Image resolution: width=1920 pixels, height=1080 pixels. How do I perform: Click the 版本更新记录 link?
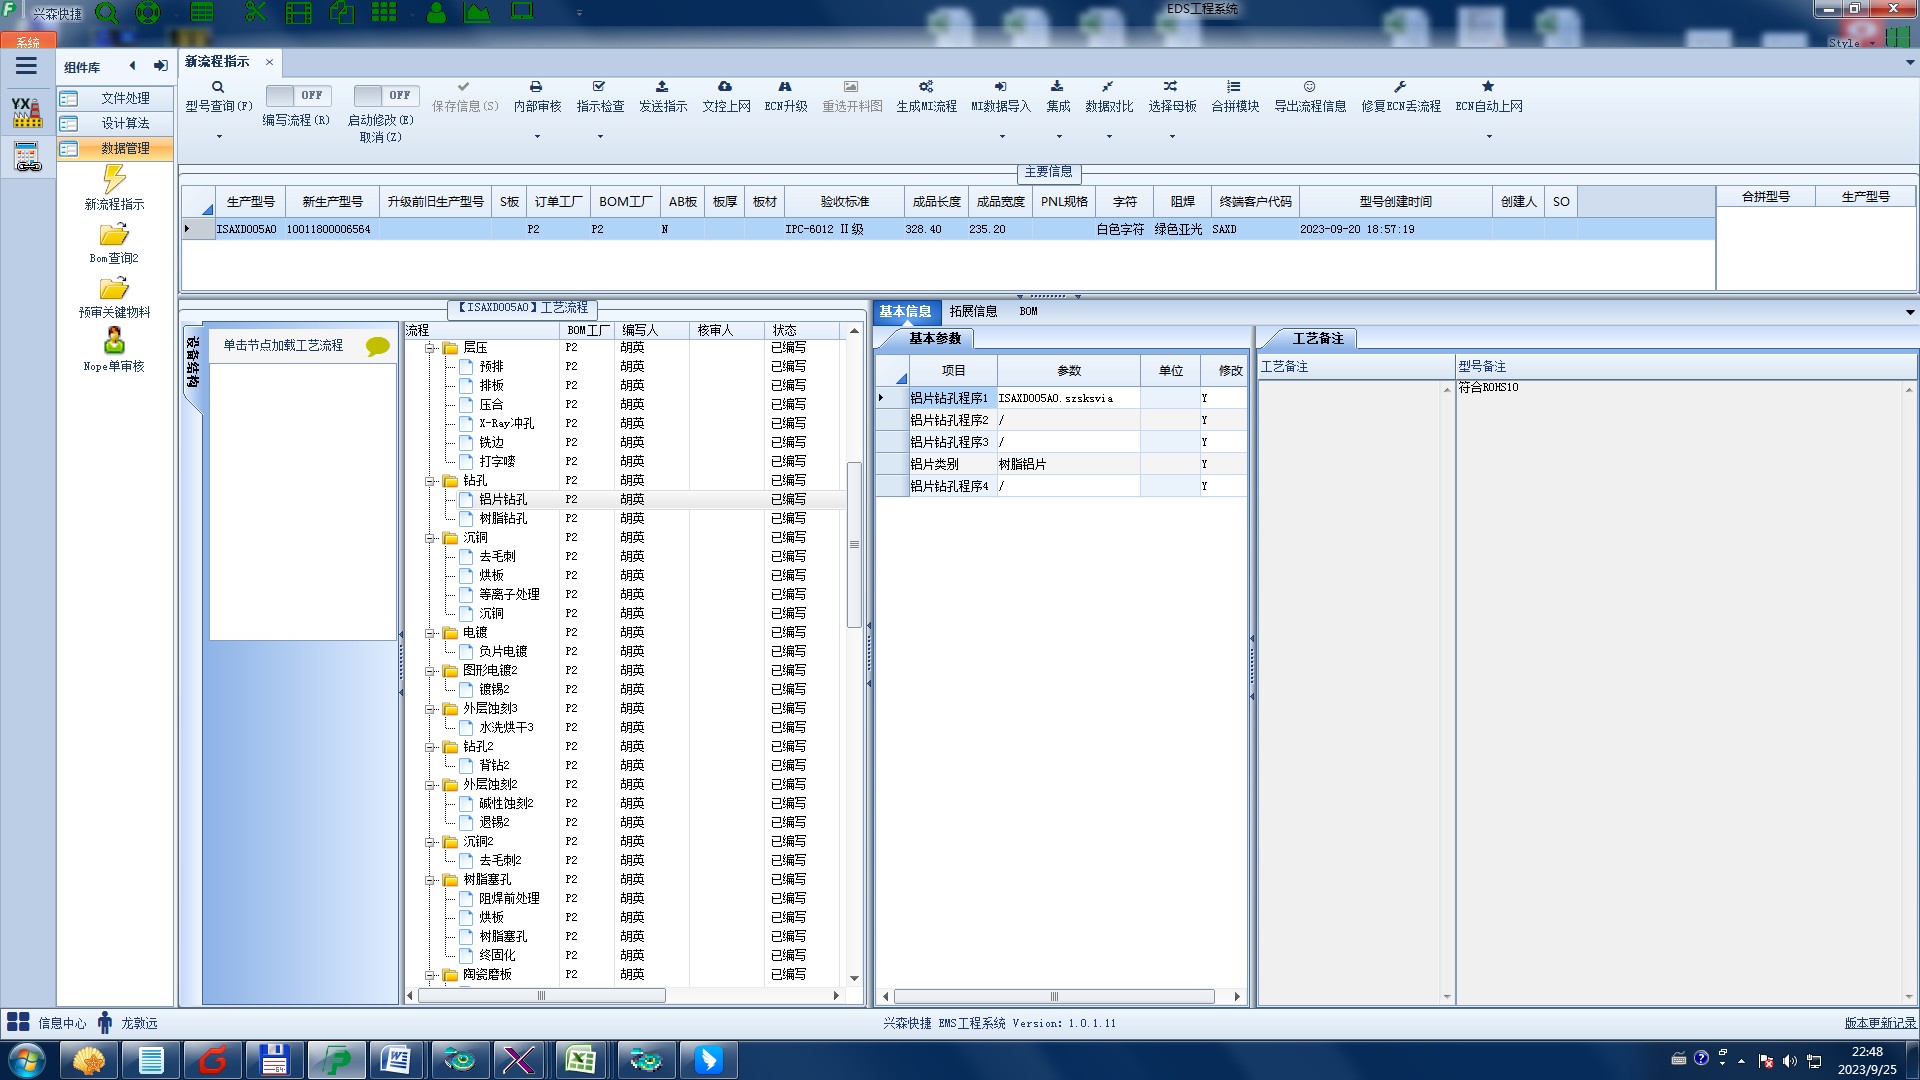coord(1879,1023)
